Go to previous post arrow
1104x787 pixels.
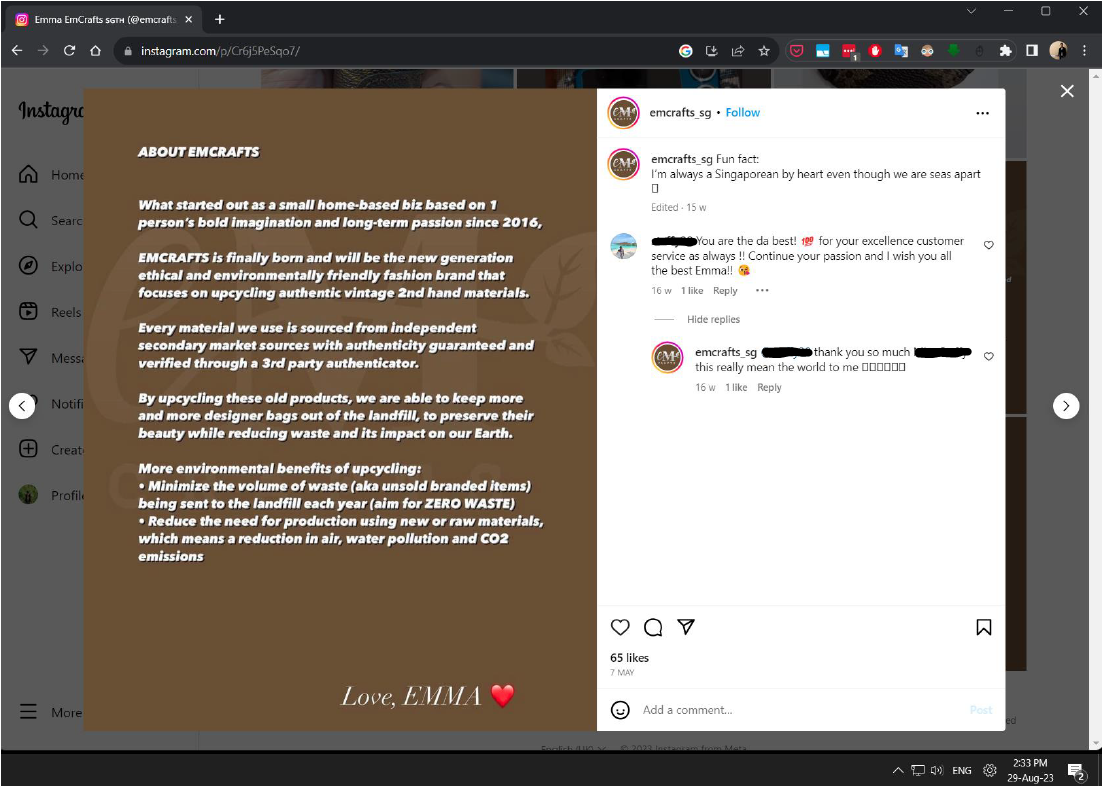[22, 405]
